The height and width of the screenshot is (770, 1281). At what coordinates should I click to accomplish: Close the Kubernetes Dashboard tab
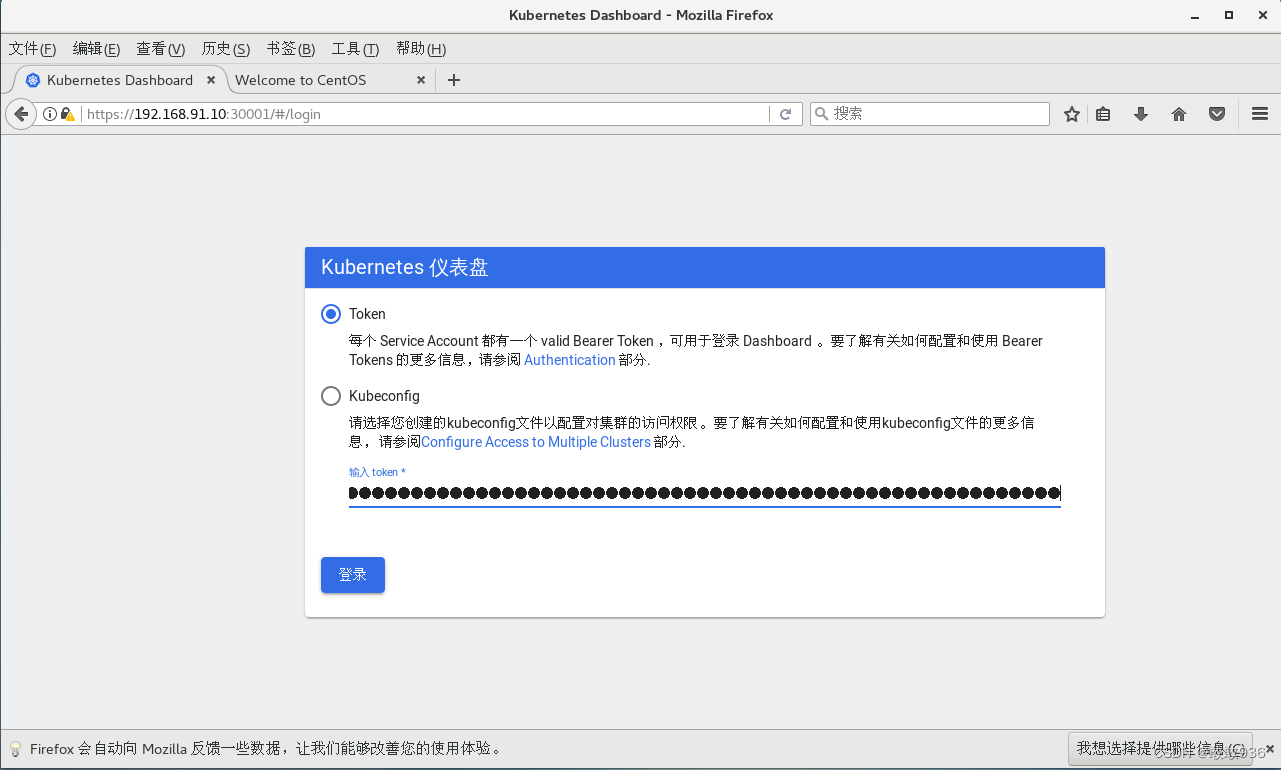[211, 80]
